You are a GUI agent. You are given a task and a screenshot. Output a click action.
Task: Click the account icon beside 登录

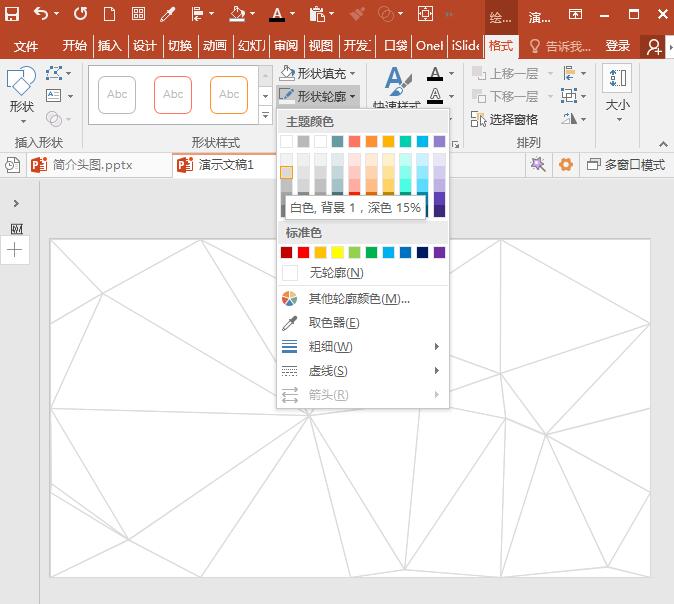(655, 46)
